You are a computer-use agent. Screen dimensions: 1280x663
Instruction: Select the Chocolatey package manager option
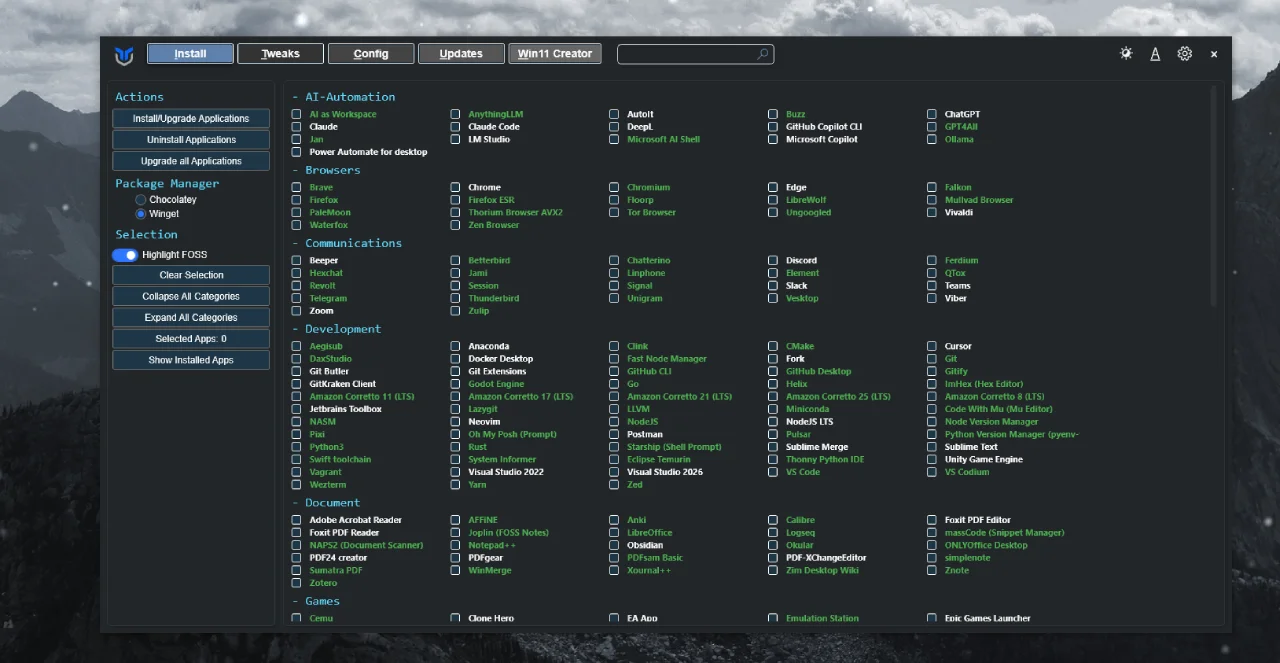coord(141,200)
